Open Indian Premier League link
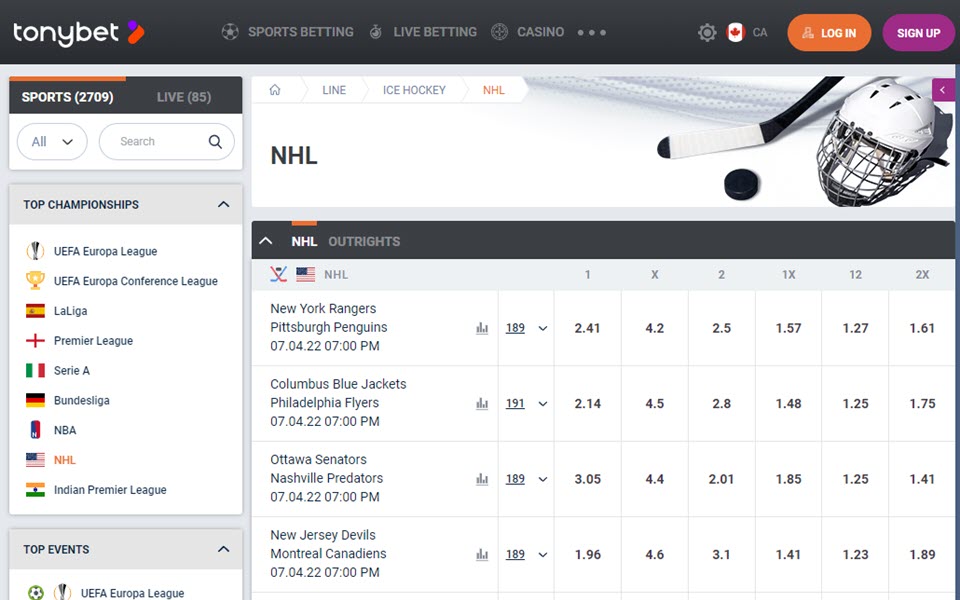 pyautogui.click(x=110, y=490)
